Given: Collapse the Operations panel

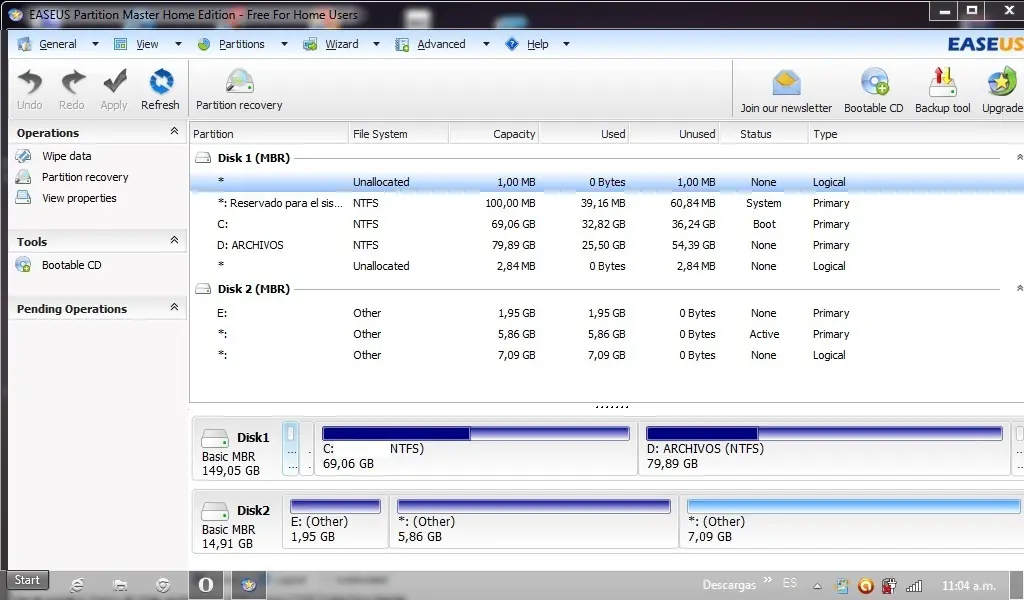Looking at the screenshot, I should pos(174,131).
